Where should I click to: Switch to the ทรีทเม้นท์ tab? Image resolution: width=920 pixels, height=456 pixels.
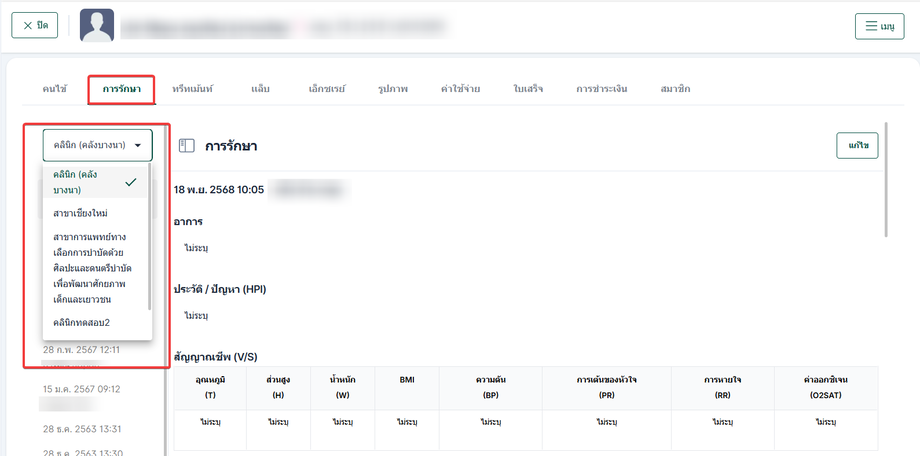click(192, 89)
